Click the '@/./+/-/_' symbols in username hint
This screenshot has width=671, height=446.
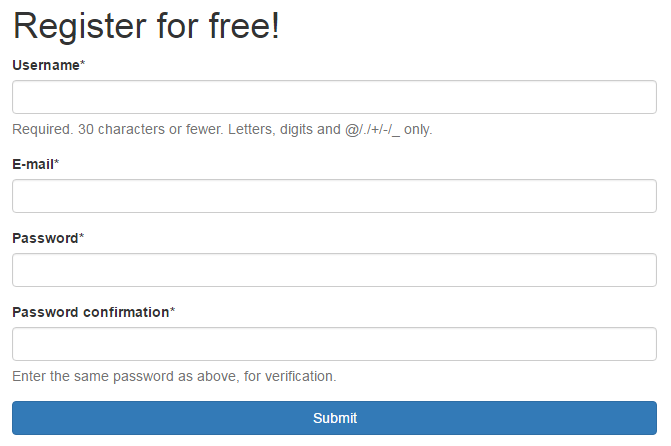[372, 130]
